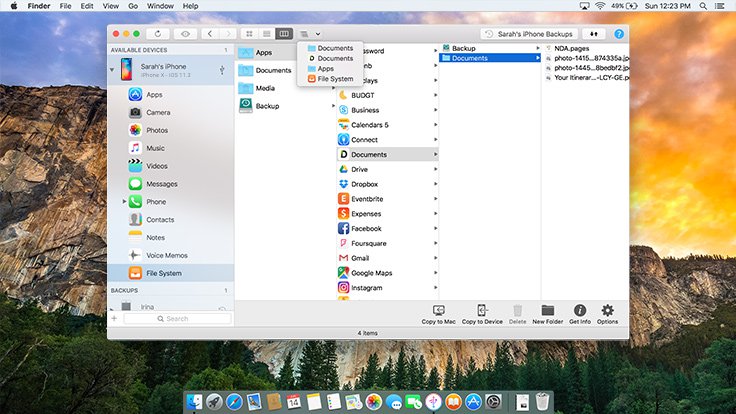Switch to icon grid view
Viewport: 736px width, 414px height.
pos(249,34)
